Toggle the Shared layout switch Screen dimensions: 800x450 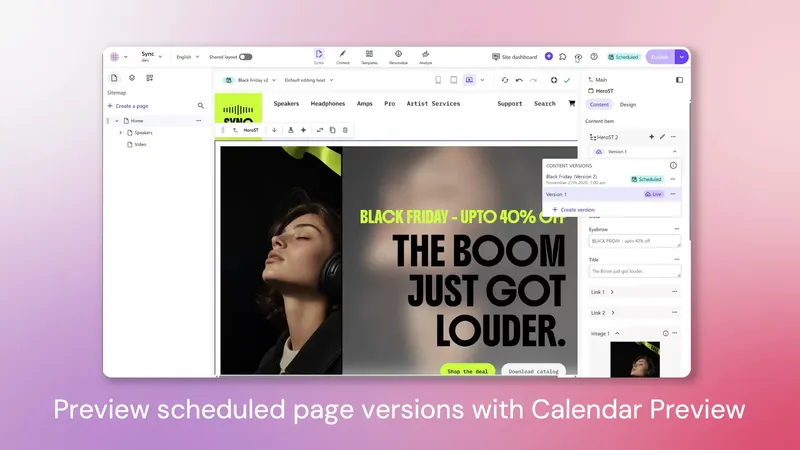click(x=245, y=57)
